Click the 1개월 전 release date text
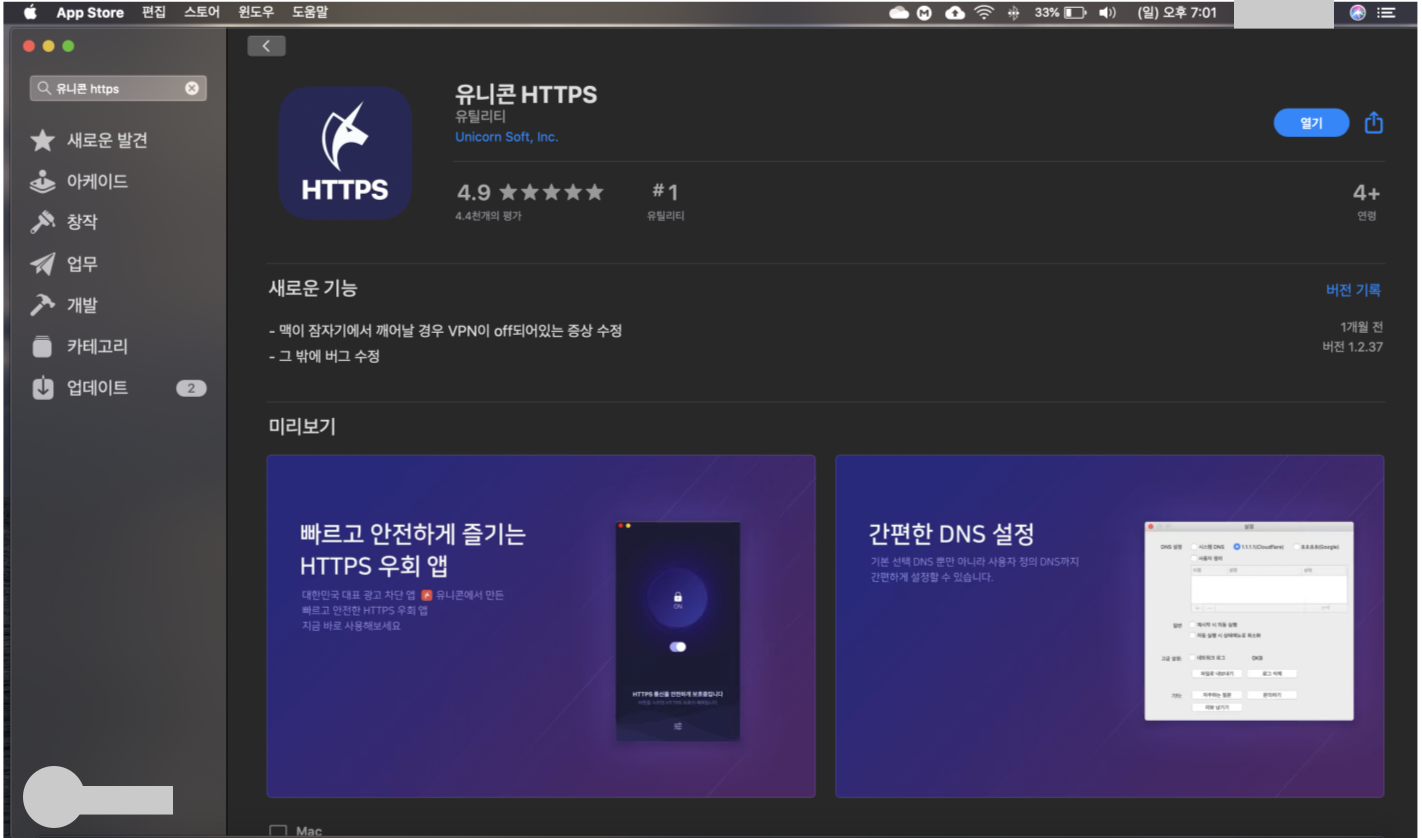1422x838 pixels. pyautogui.click(x=1362, y=328)
